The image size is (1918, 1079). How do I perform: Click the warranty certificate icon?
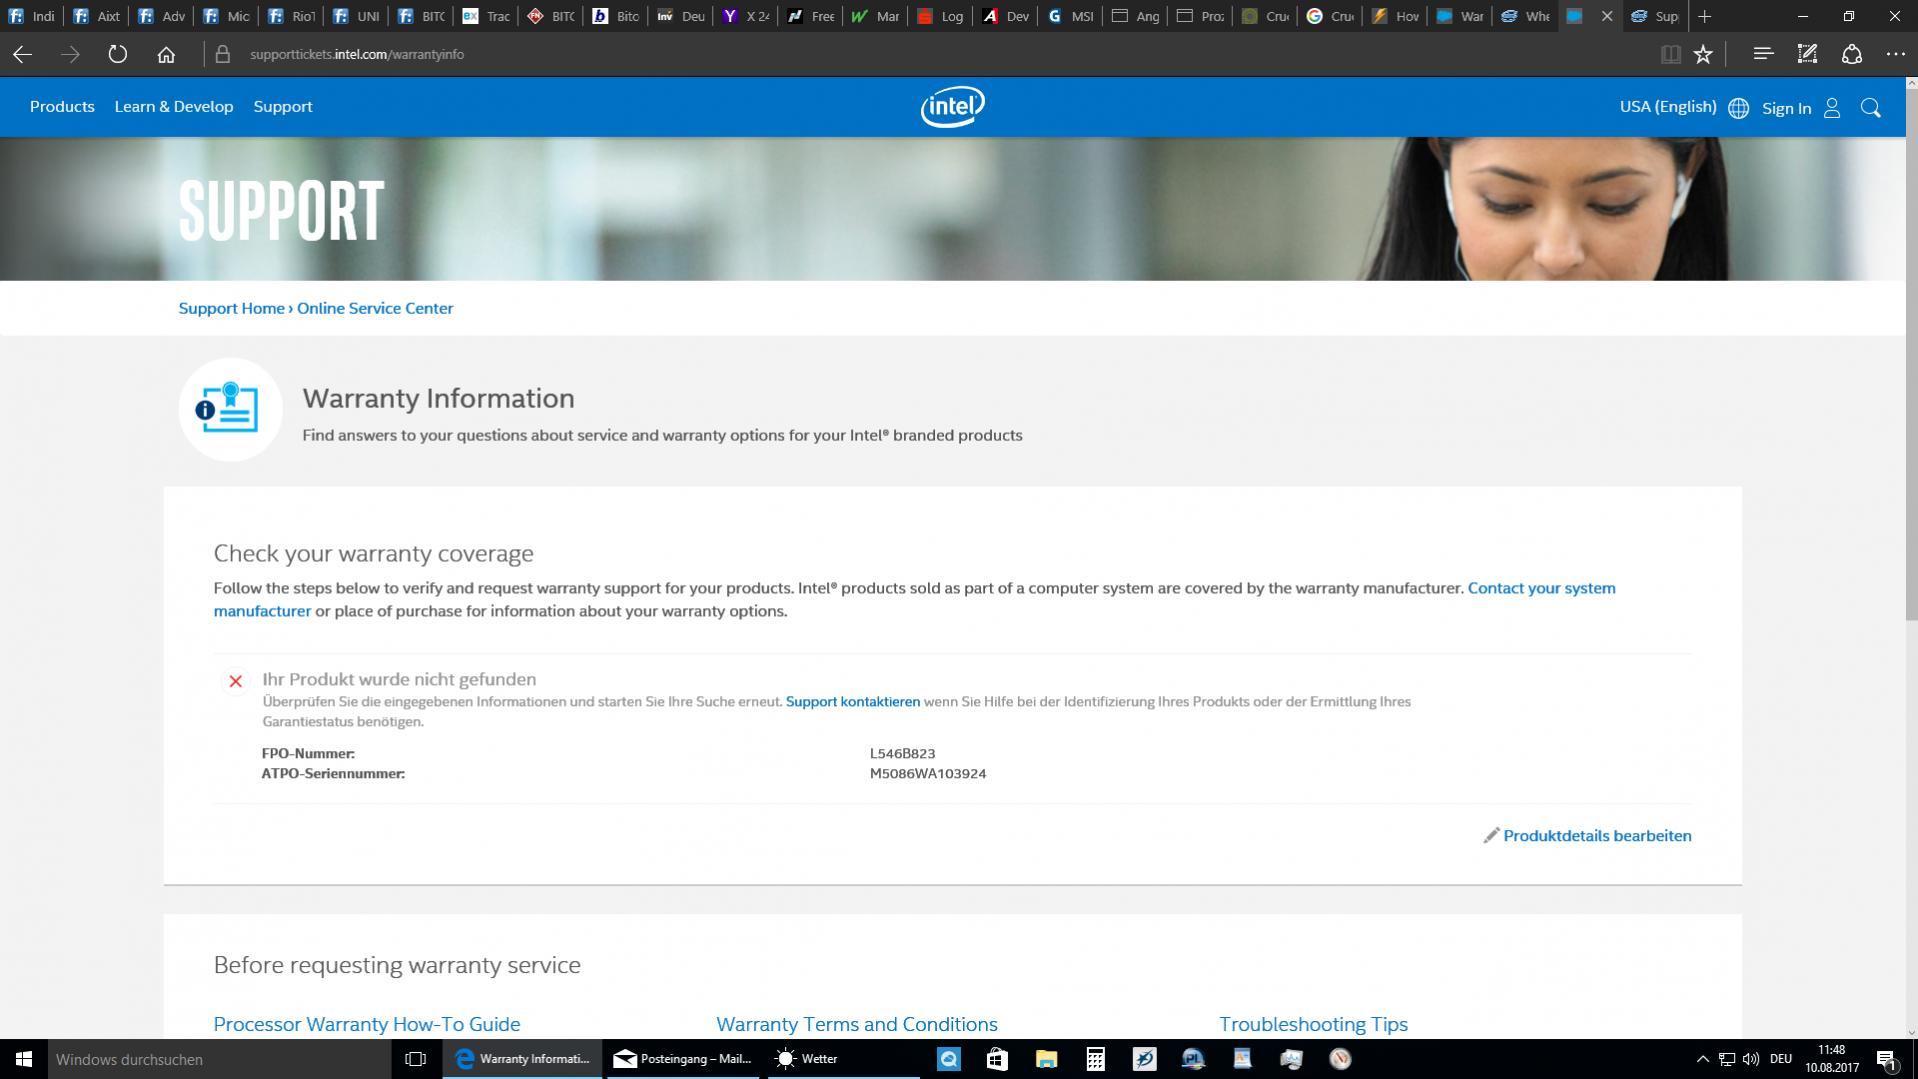pos(230,409)
